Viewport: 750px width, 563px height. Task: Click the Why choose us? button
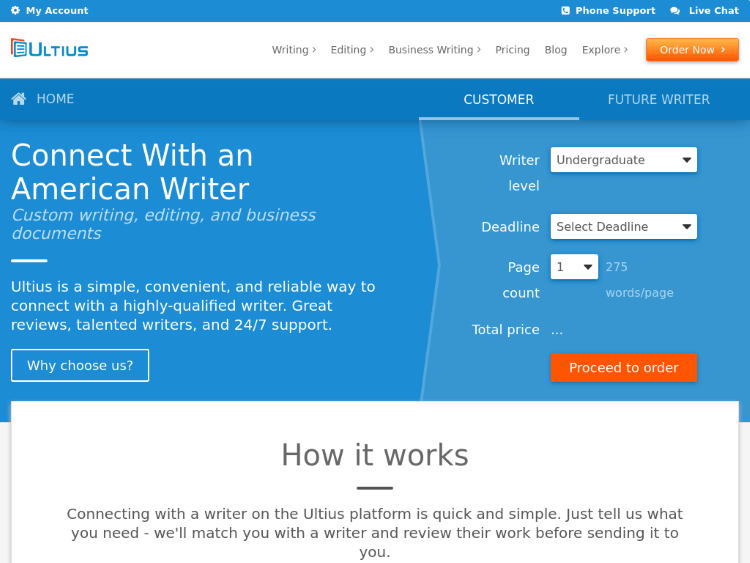[80, 365]
